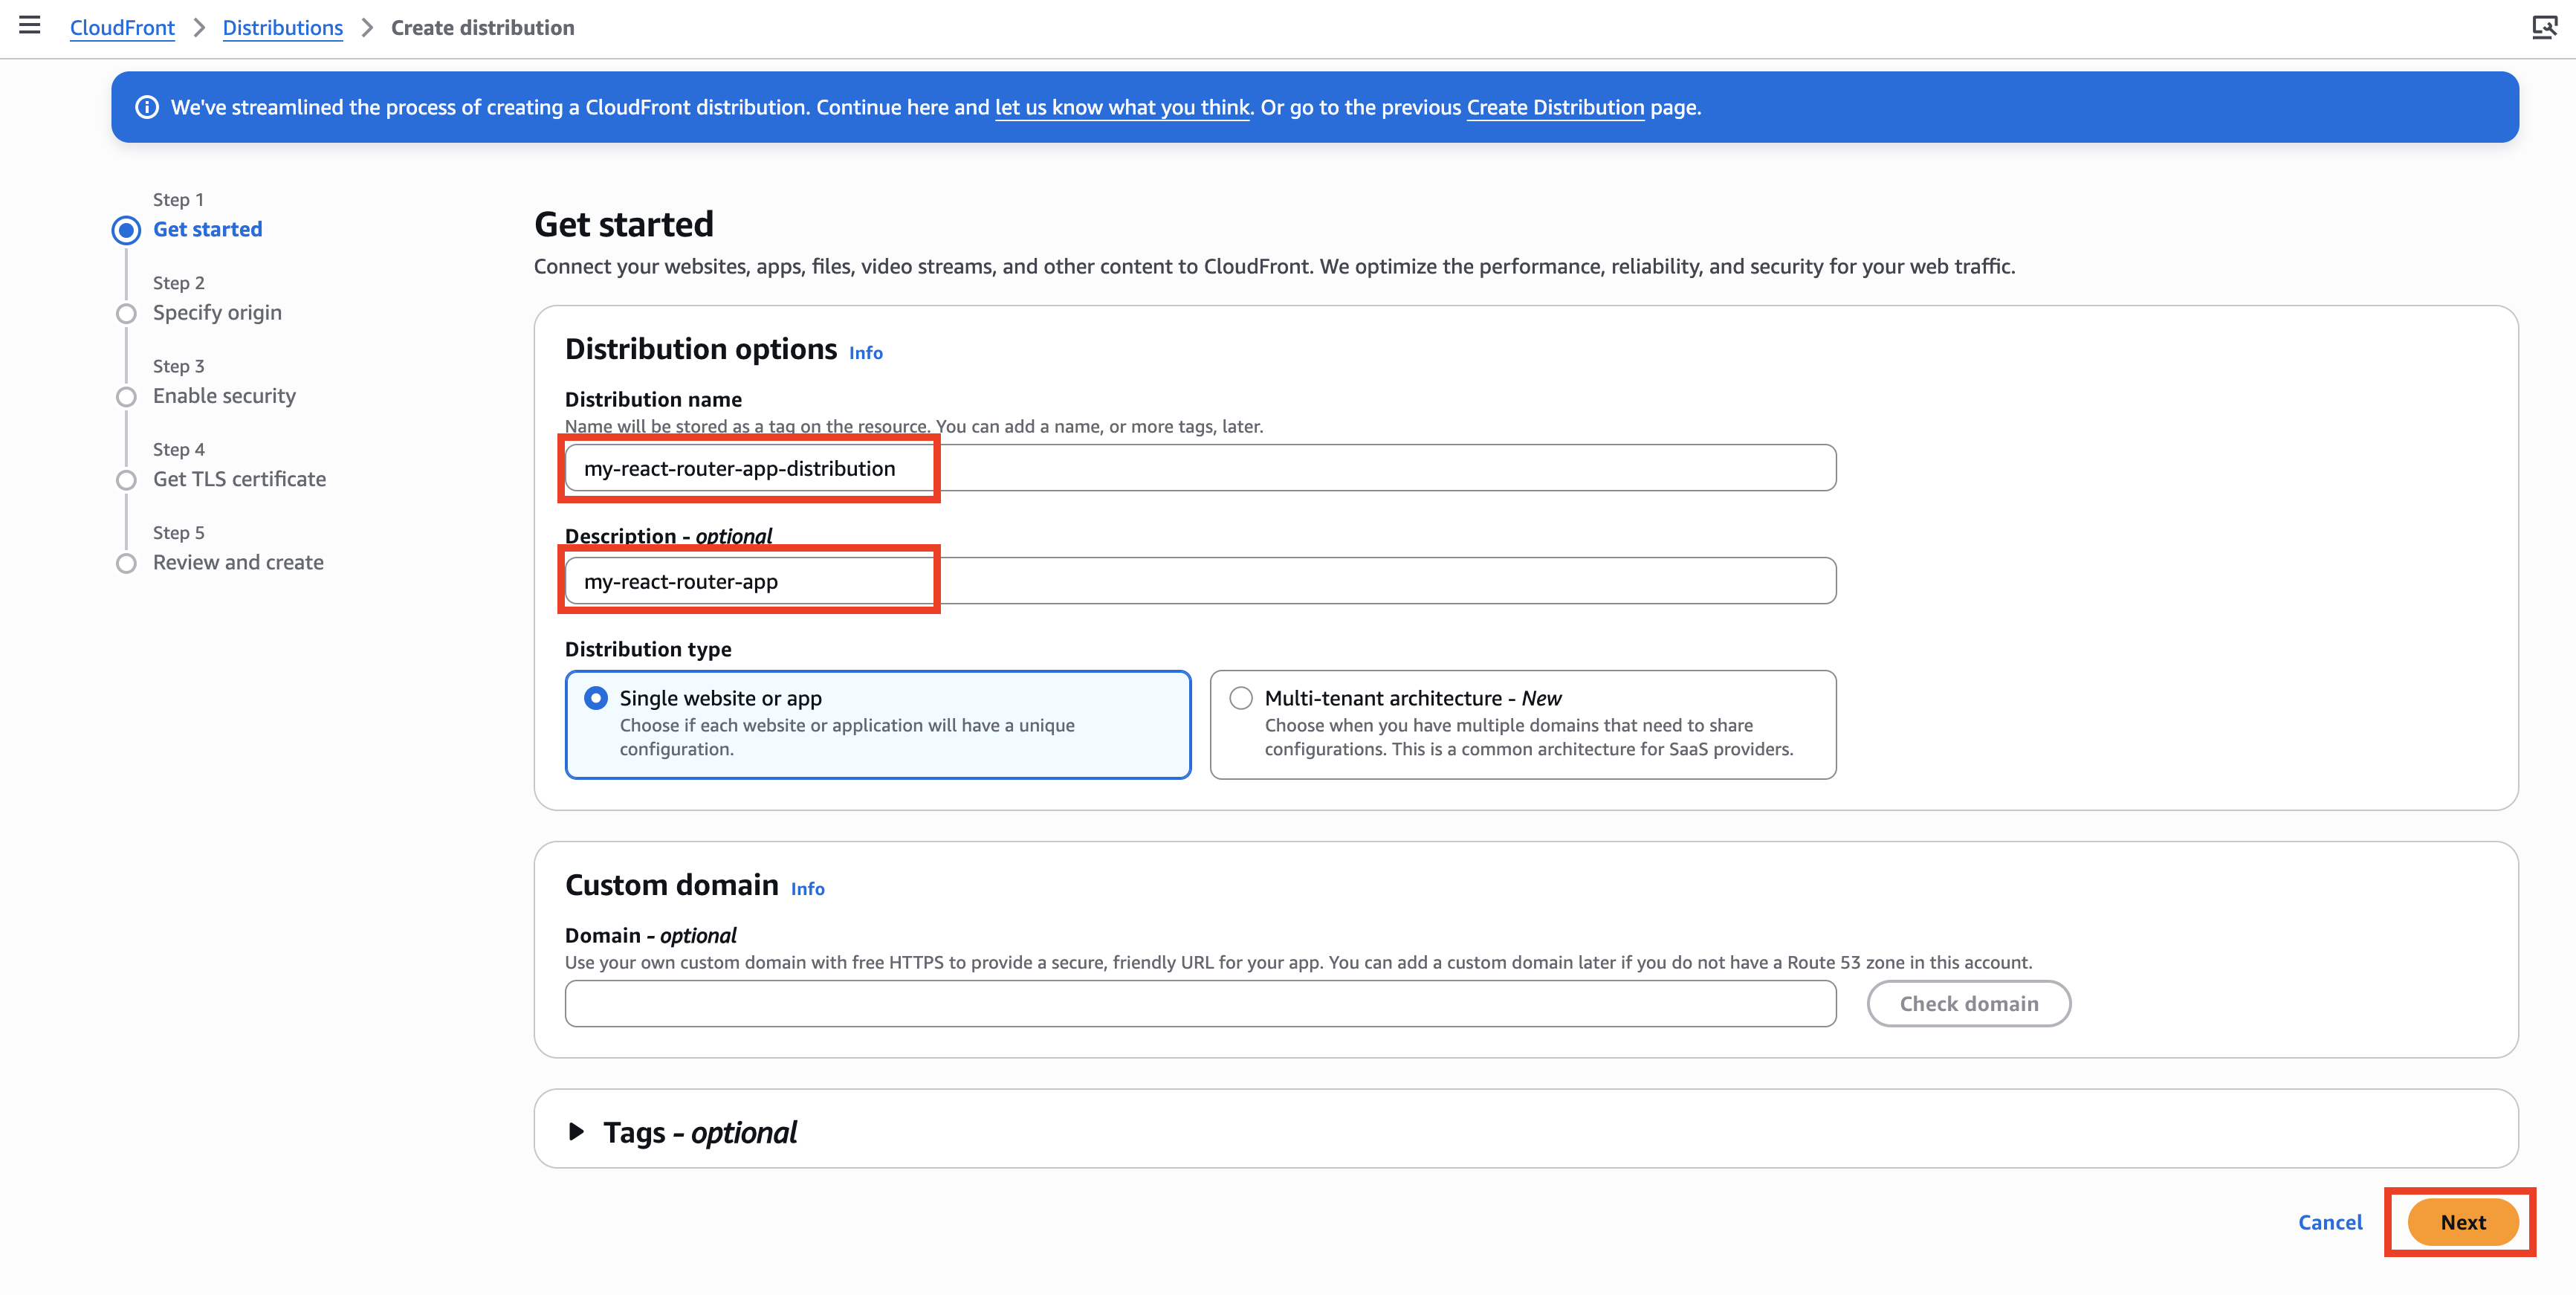Click the Next button

tap(2462, 1222)
